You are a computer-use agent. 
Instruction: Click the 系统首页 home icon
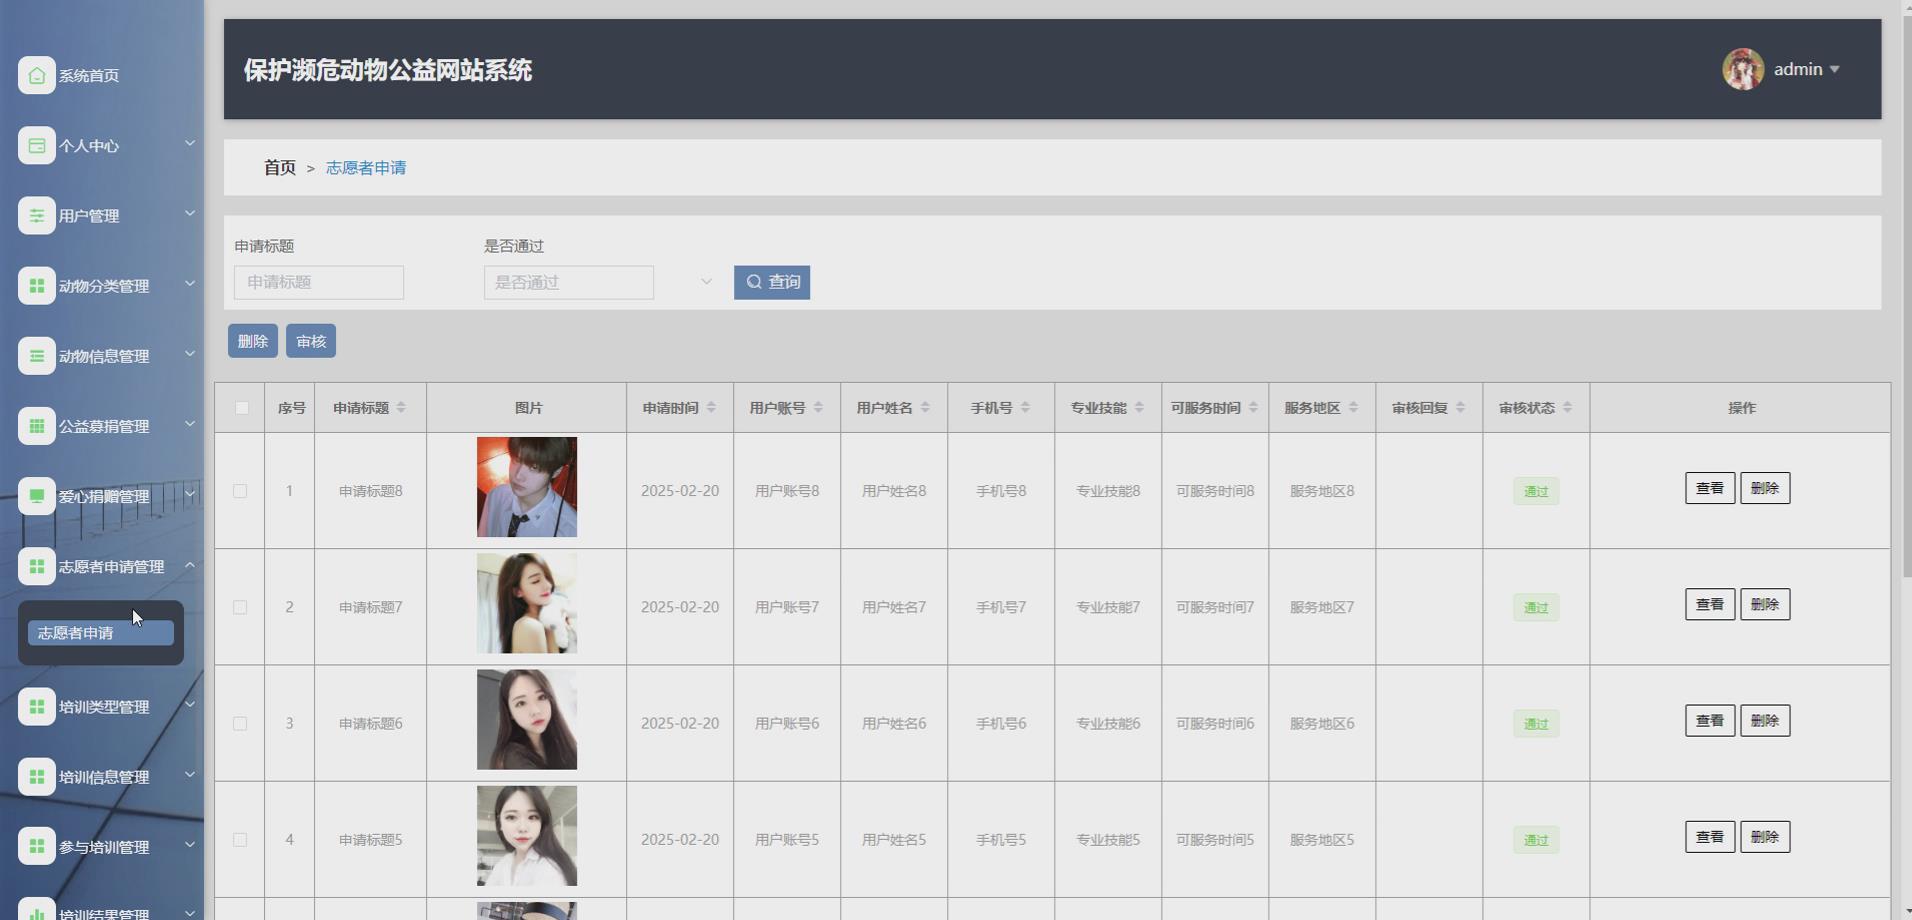37,75
